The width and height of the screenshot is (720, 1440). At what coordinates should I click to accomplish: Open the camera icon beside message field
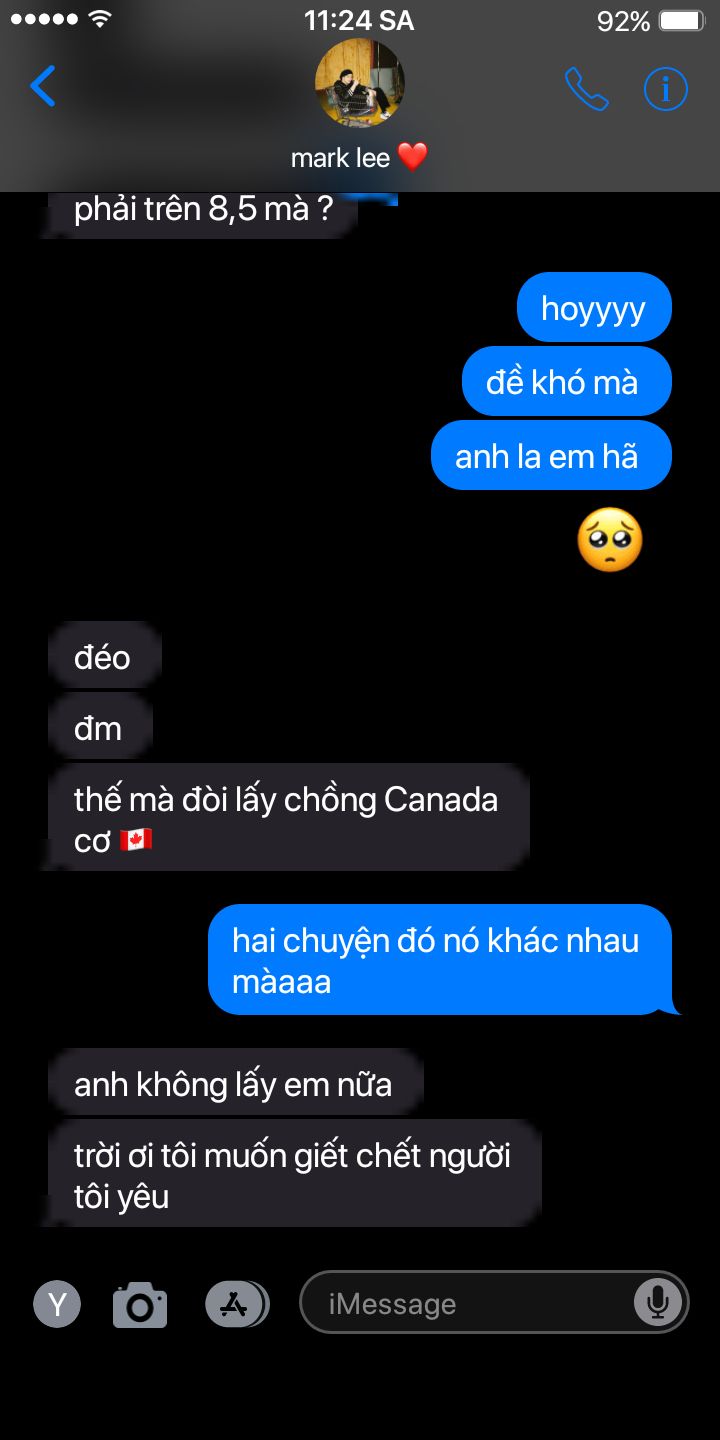point(140,1304)
